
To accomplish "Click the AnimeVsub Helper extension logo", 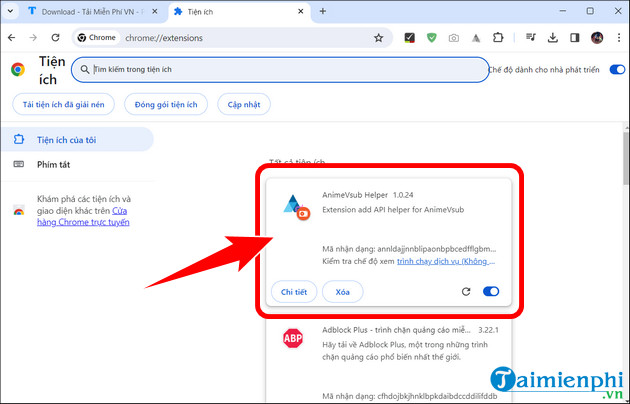I will click(293, 207).
